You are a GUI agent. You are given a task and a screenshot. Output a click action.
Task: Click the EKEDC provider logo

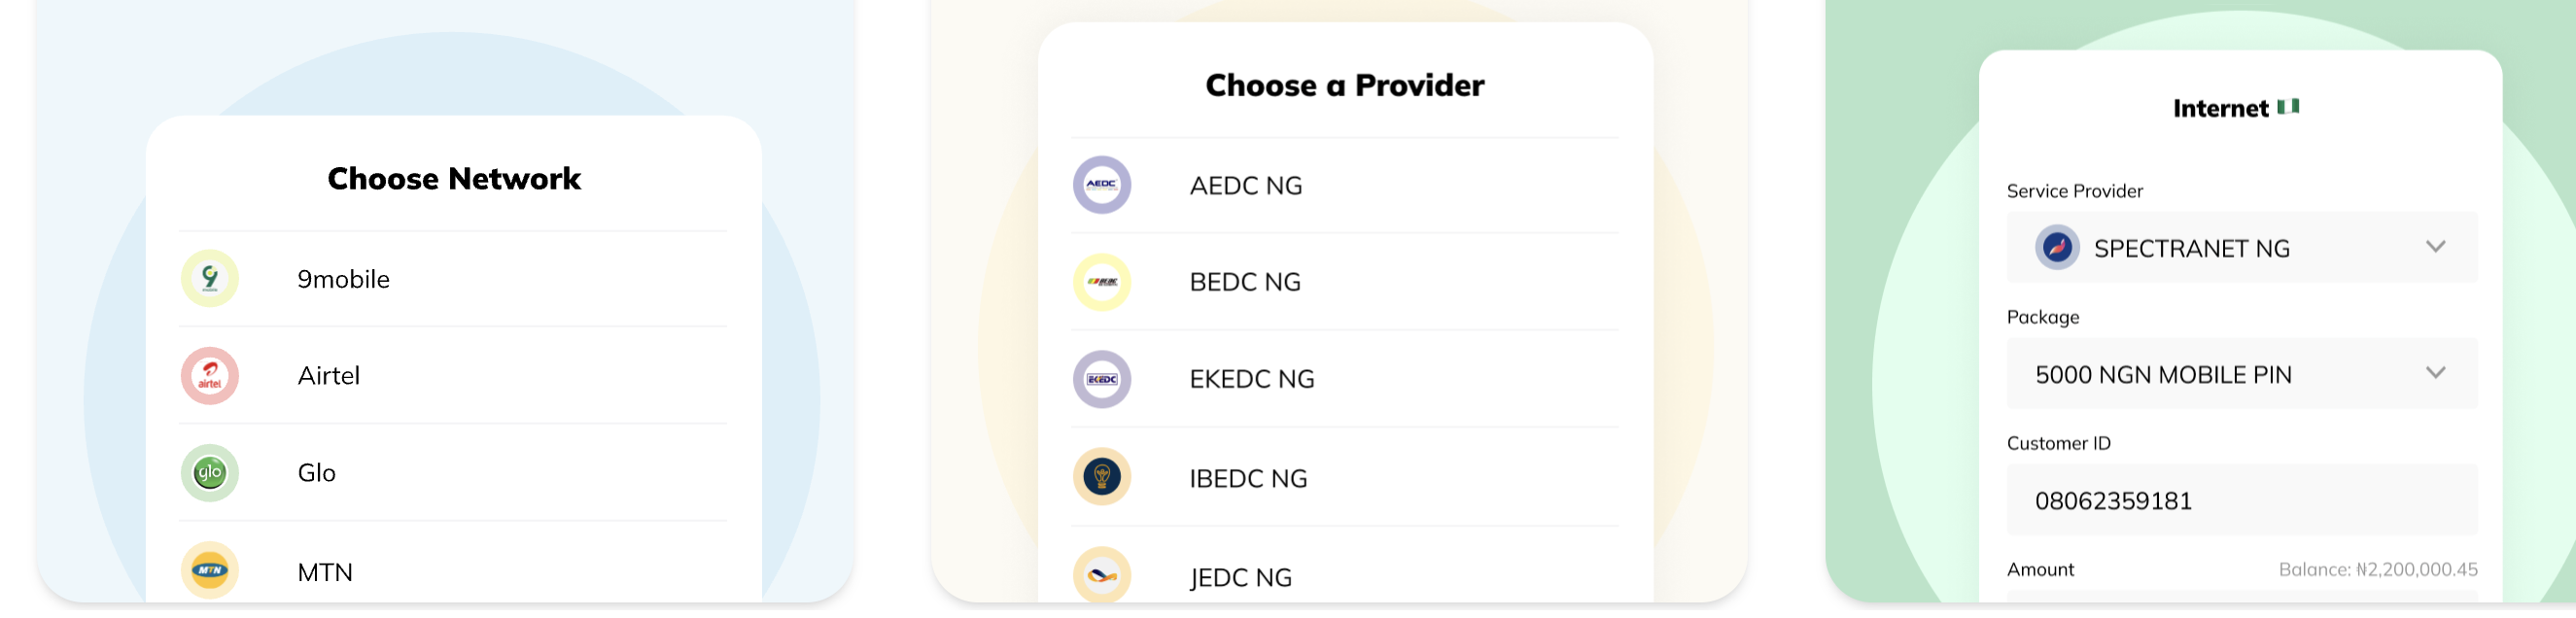point(1102,379)
